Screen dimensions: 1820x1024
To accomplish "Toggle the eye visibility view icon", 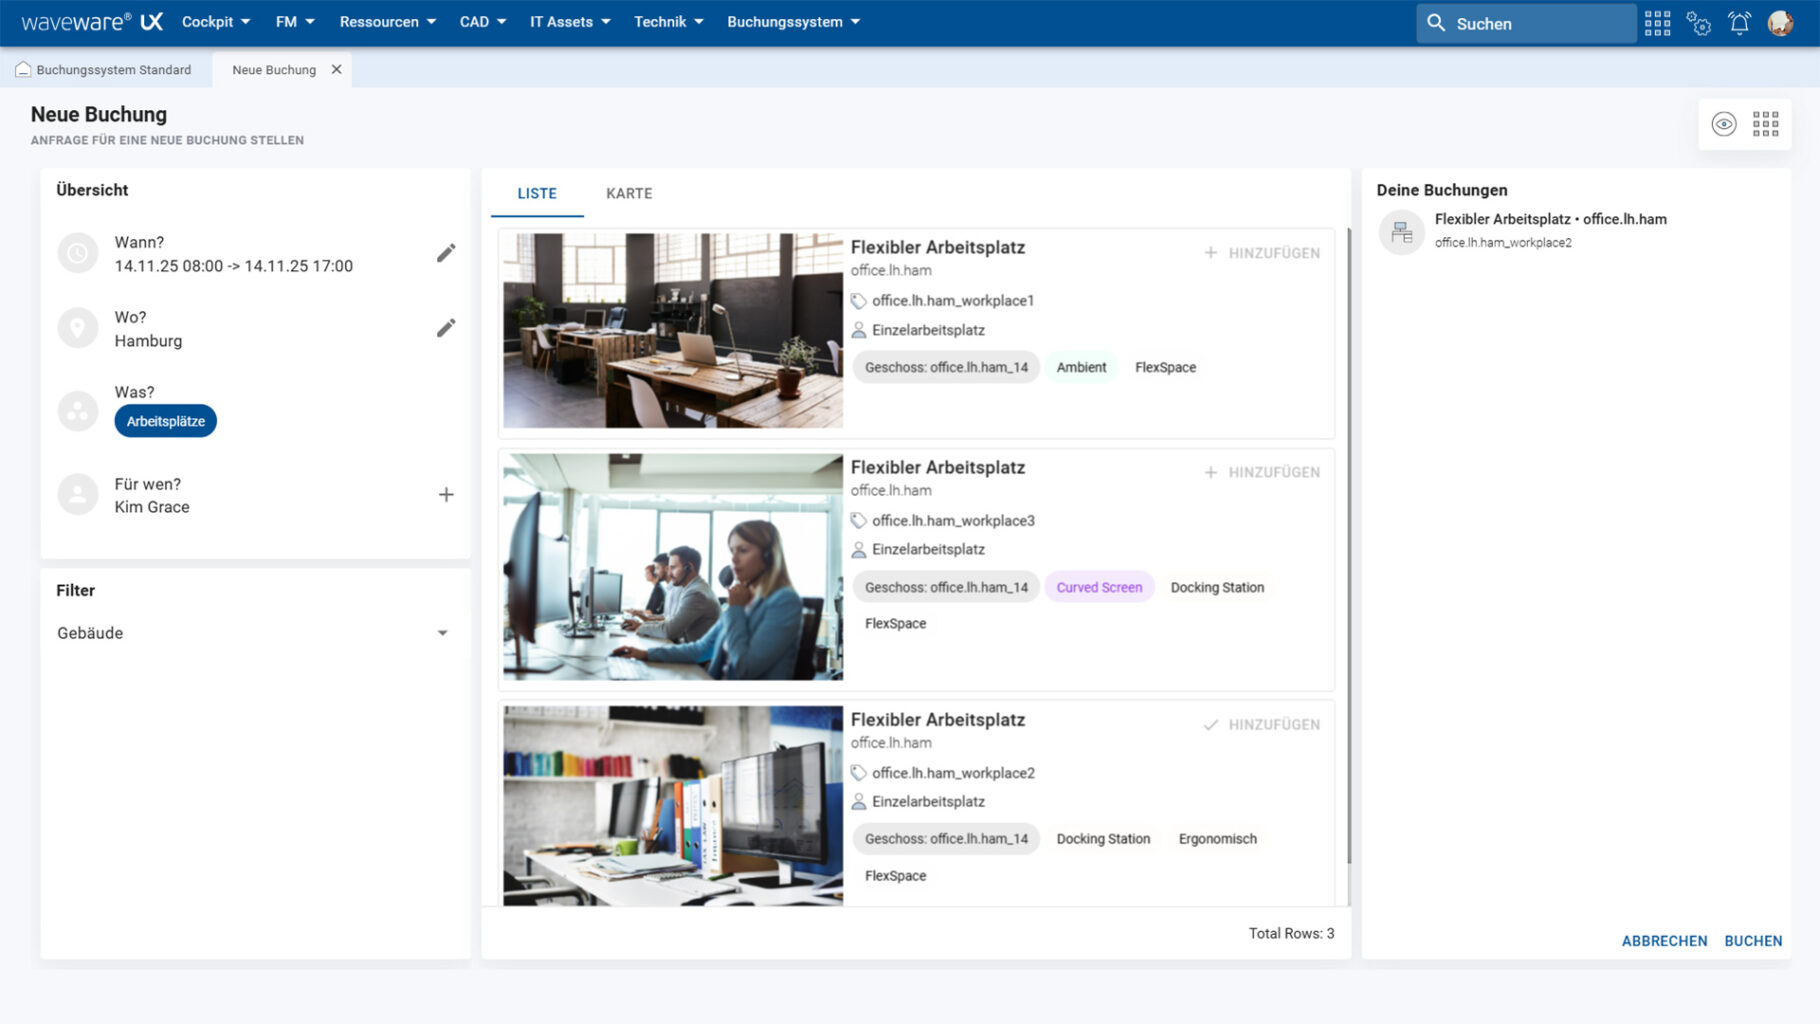I will 1723,124.
